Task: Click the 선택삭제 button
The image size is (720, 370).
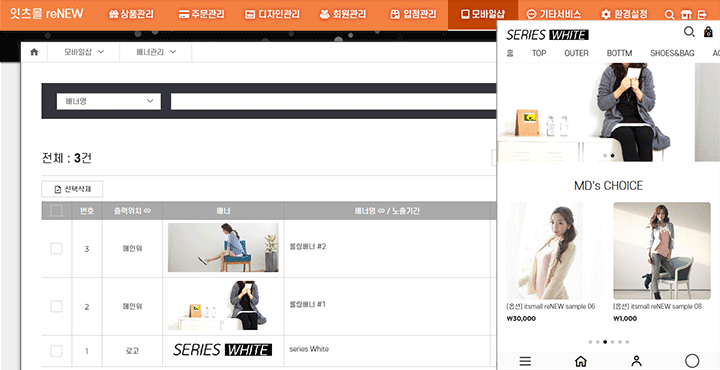Action: [72, 189]
